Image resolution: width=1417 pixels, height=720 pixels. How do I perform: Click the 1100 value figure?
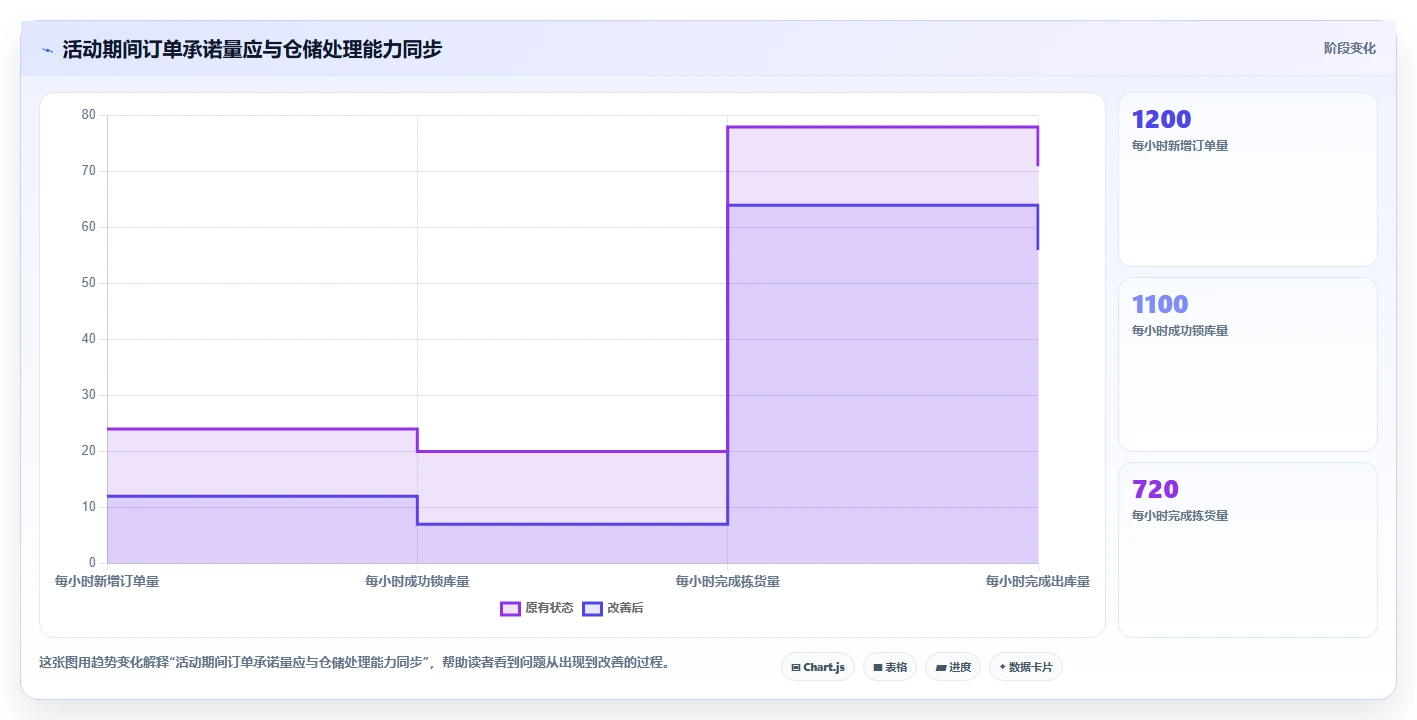(1160, 305)
